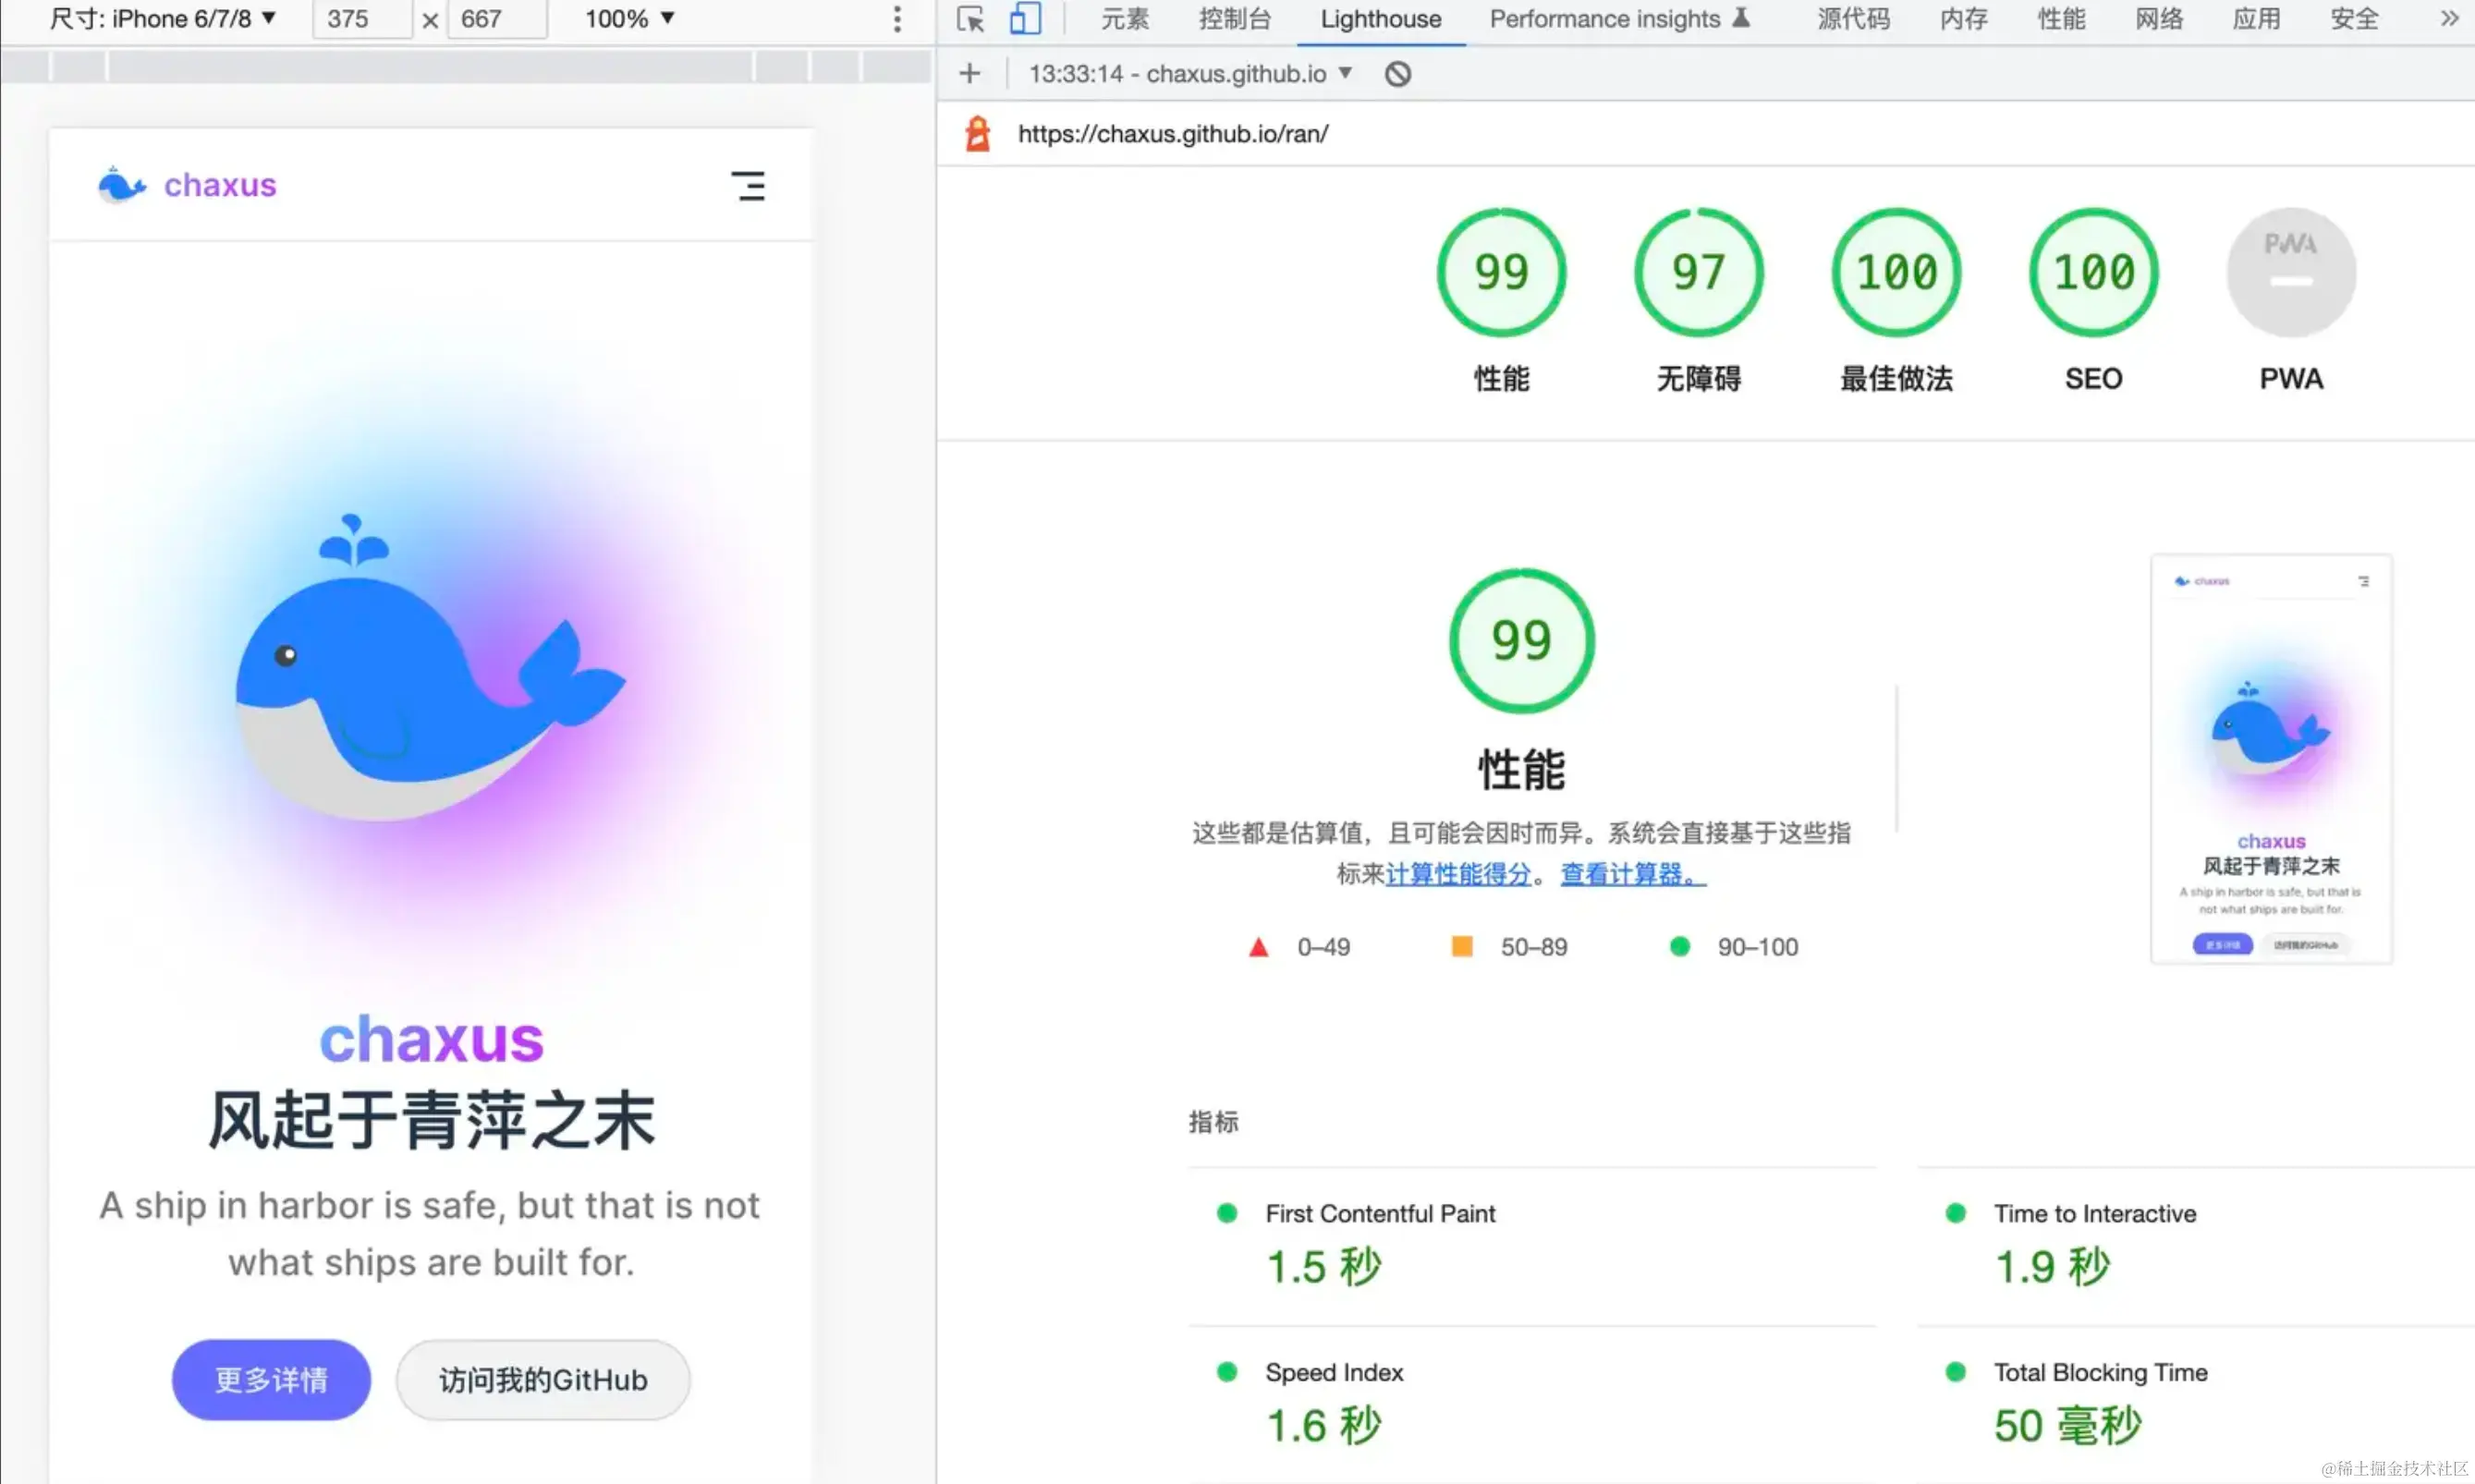Click the Lighthouse logo beside the URL
Image resolution: width=2475 pixels, height=1484 pixels.
[977, 134]
